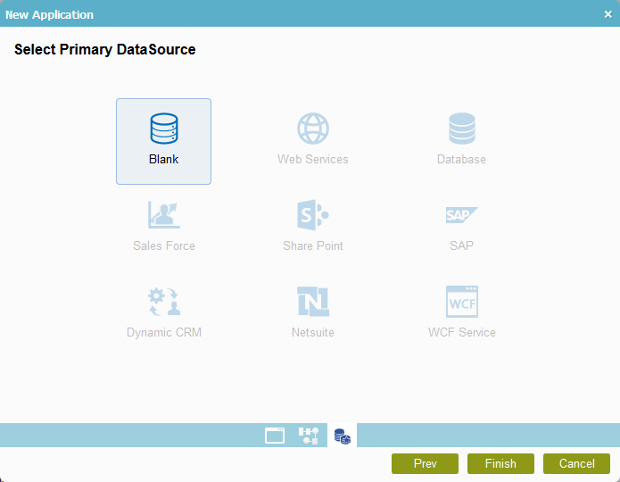Go to the process model wizard step icon
This screenshot has height=482, width=620.
[308, 435]
